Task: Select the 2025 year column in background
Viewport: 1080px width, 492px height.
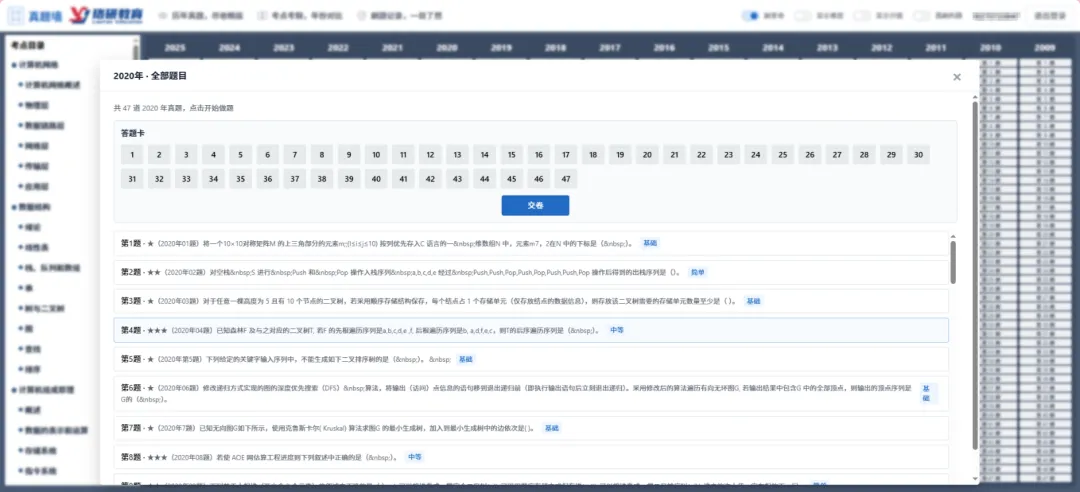Action: pyautogui.click(x=174, y=48)
